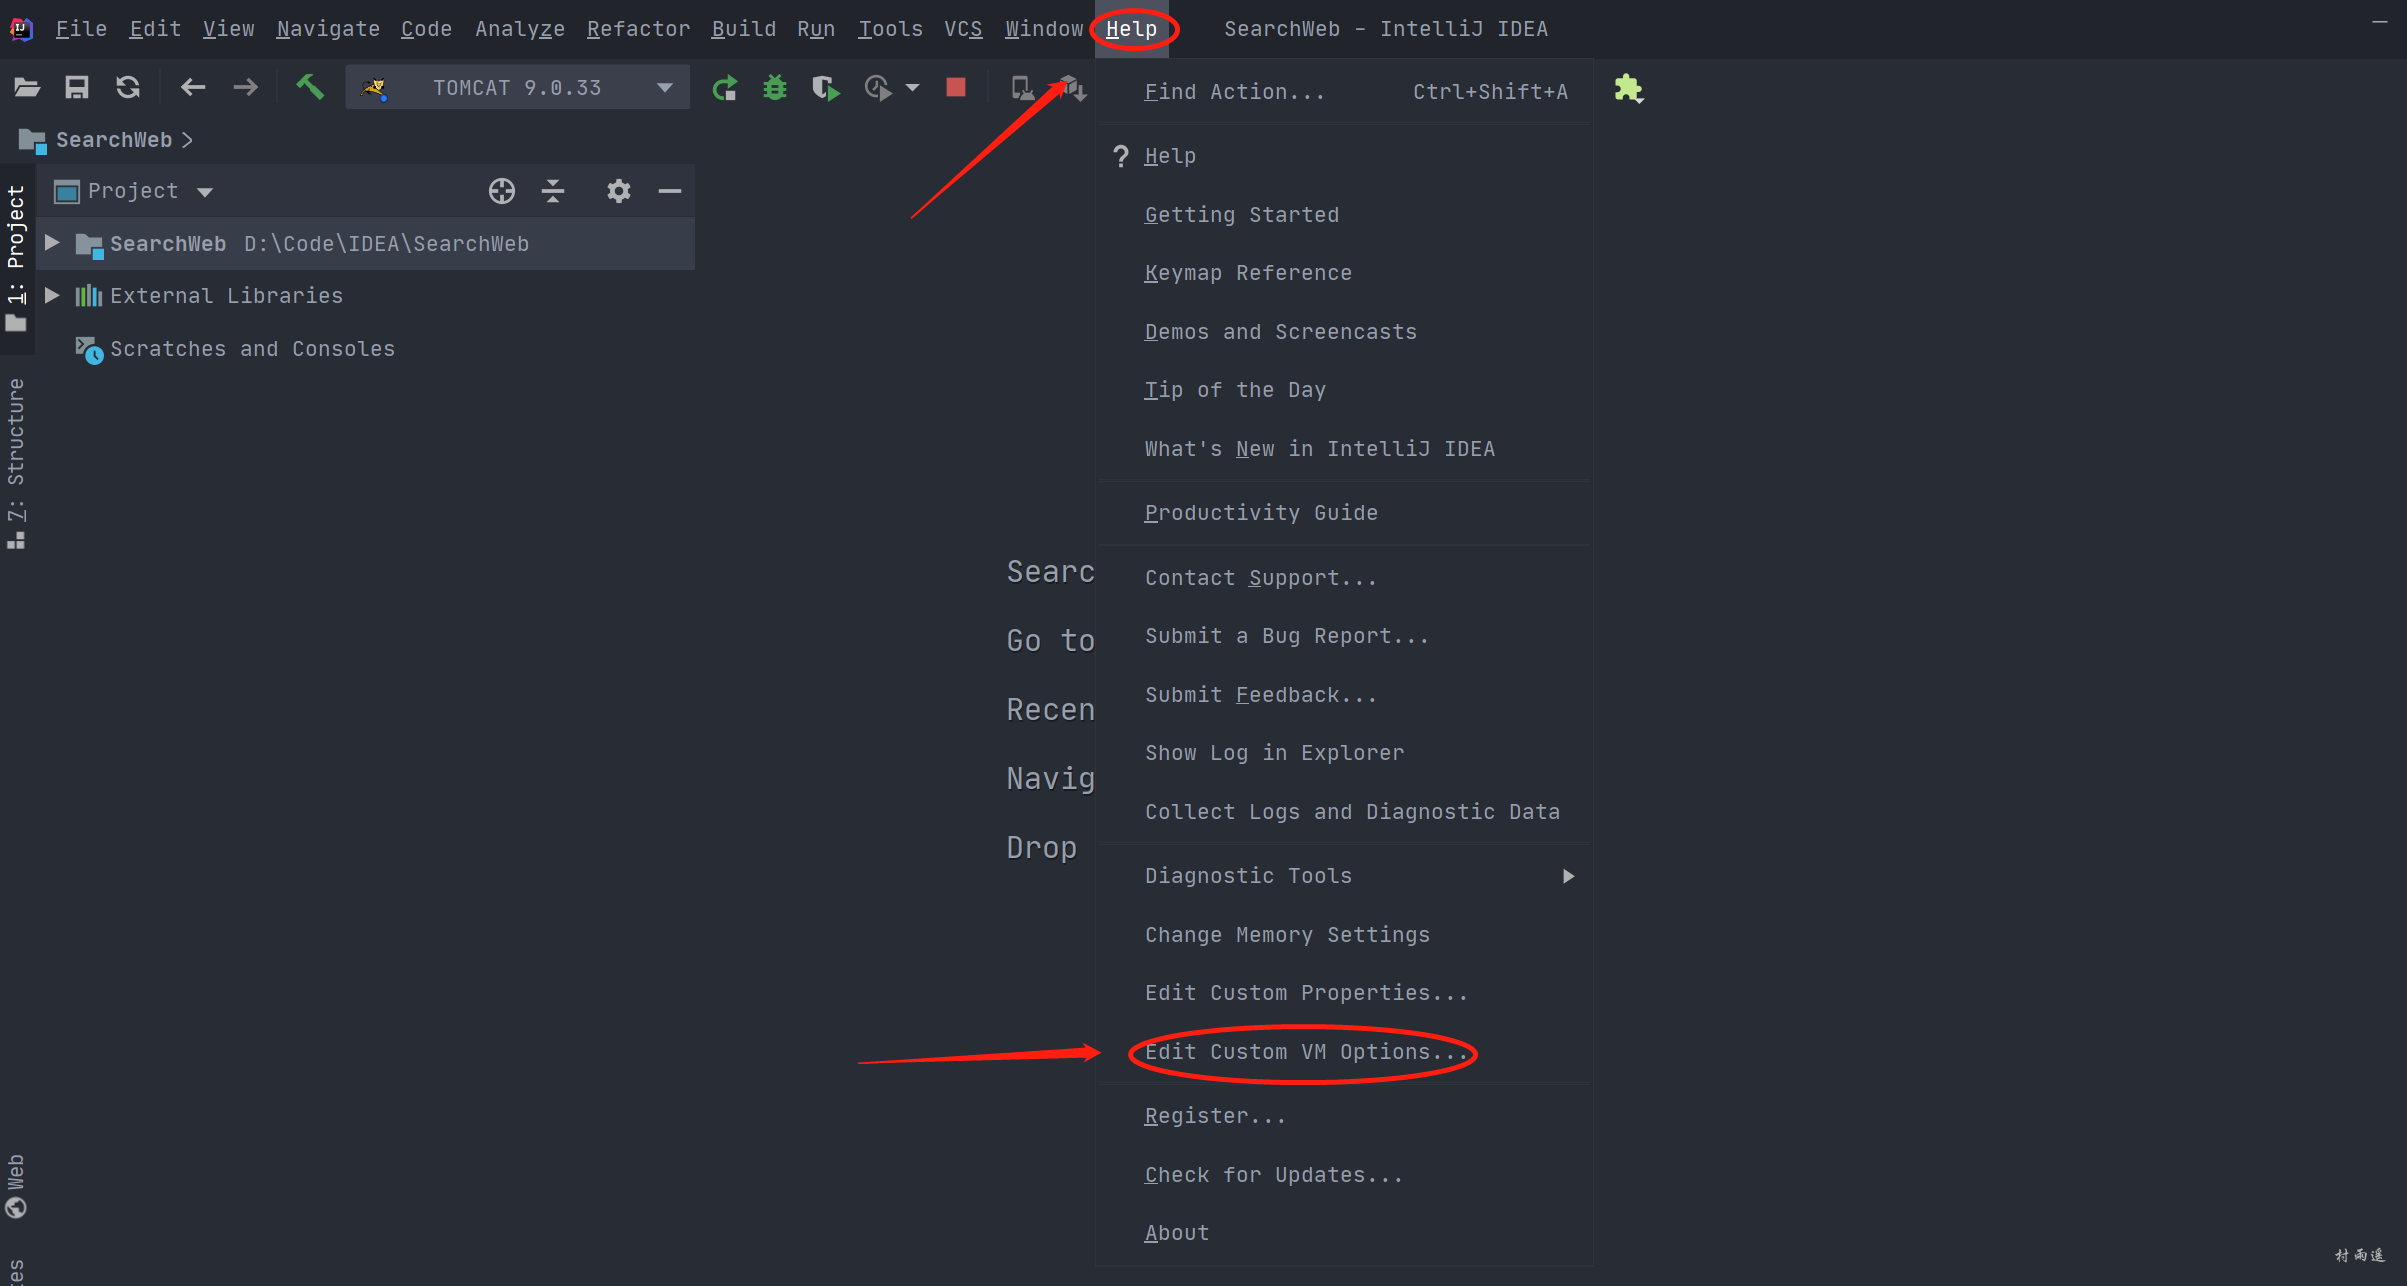Run TOMCAT with the green rerun icon

click(724, 88)
